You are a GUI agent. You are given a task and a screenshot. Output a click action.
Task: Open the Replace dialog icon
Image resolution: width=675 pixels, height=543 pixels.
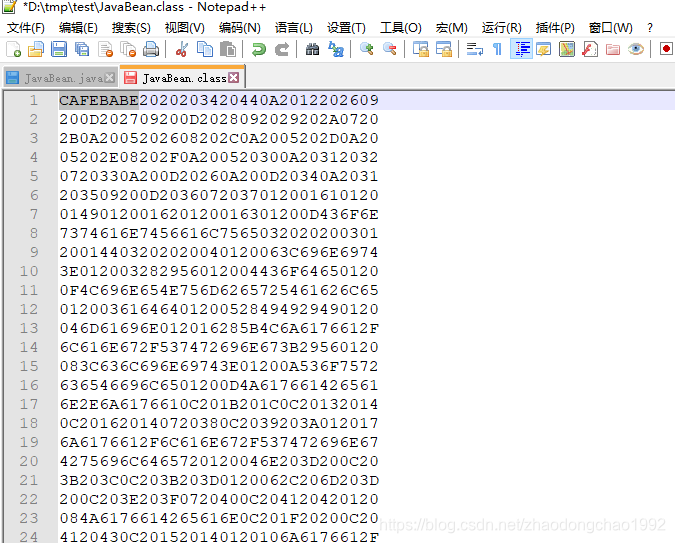pos(336,49)
